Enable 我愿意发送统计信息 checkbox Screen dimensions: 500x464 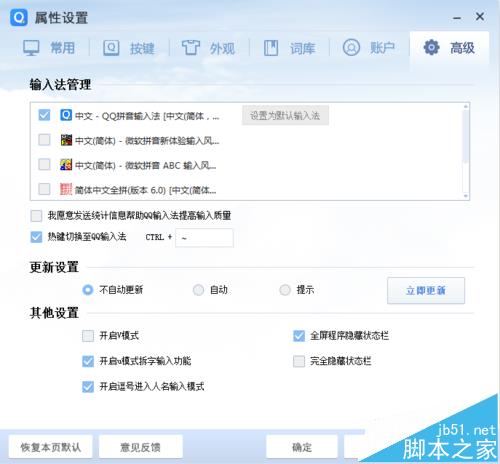(x=36, y=216)
